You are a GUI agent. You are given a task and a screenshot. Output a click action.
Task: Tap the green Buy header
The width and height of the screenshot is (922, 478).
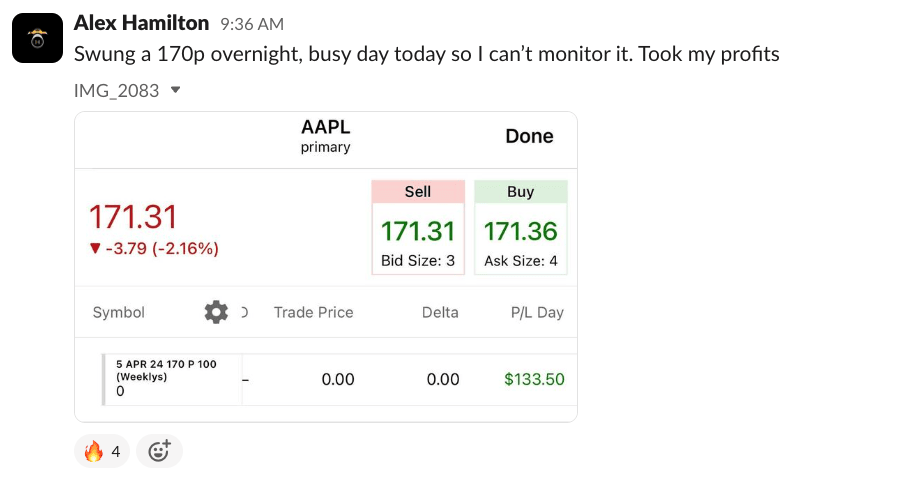(x=520, y=192)
